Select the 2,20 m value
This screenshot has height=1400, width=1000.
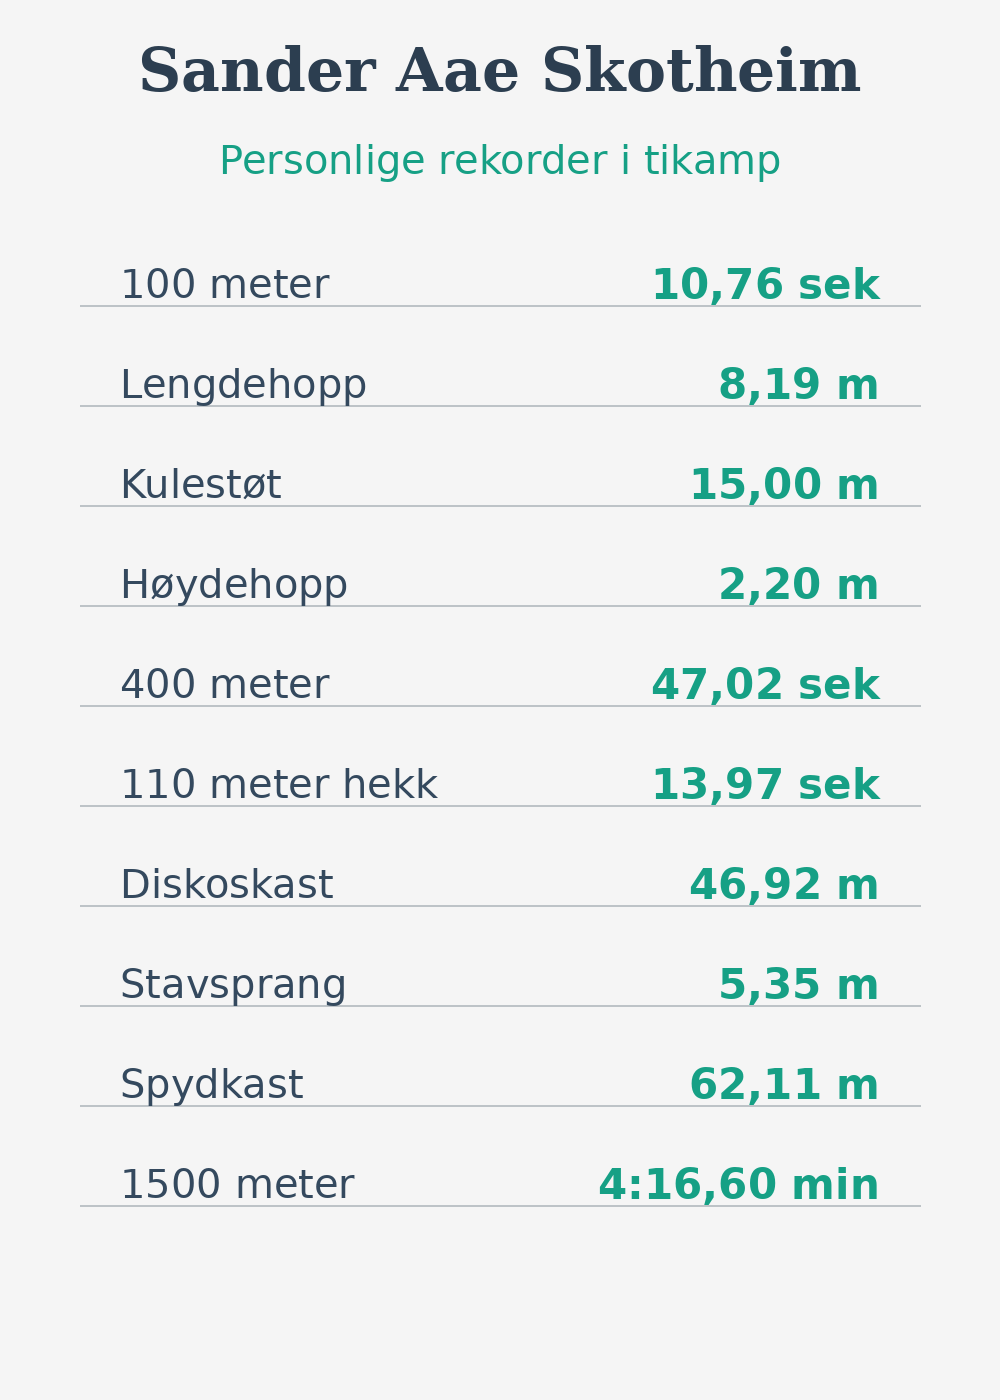798,586
